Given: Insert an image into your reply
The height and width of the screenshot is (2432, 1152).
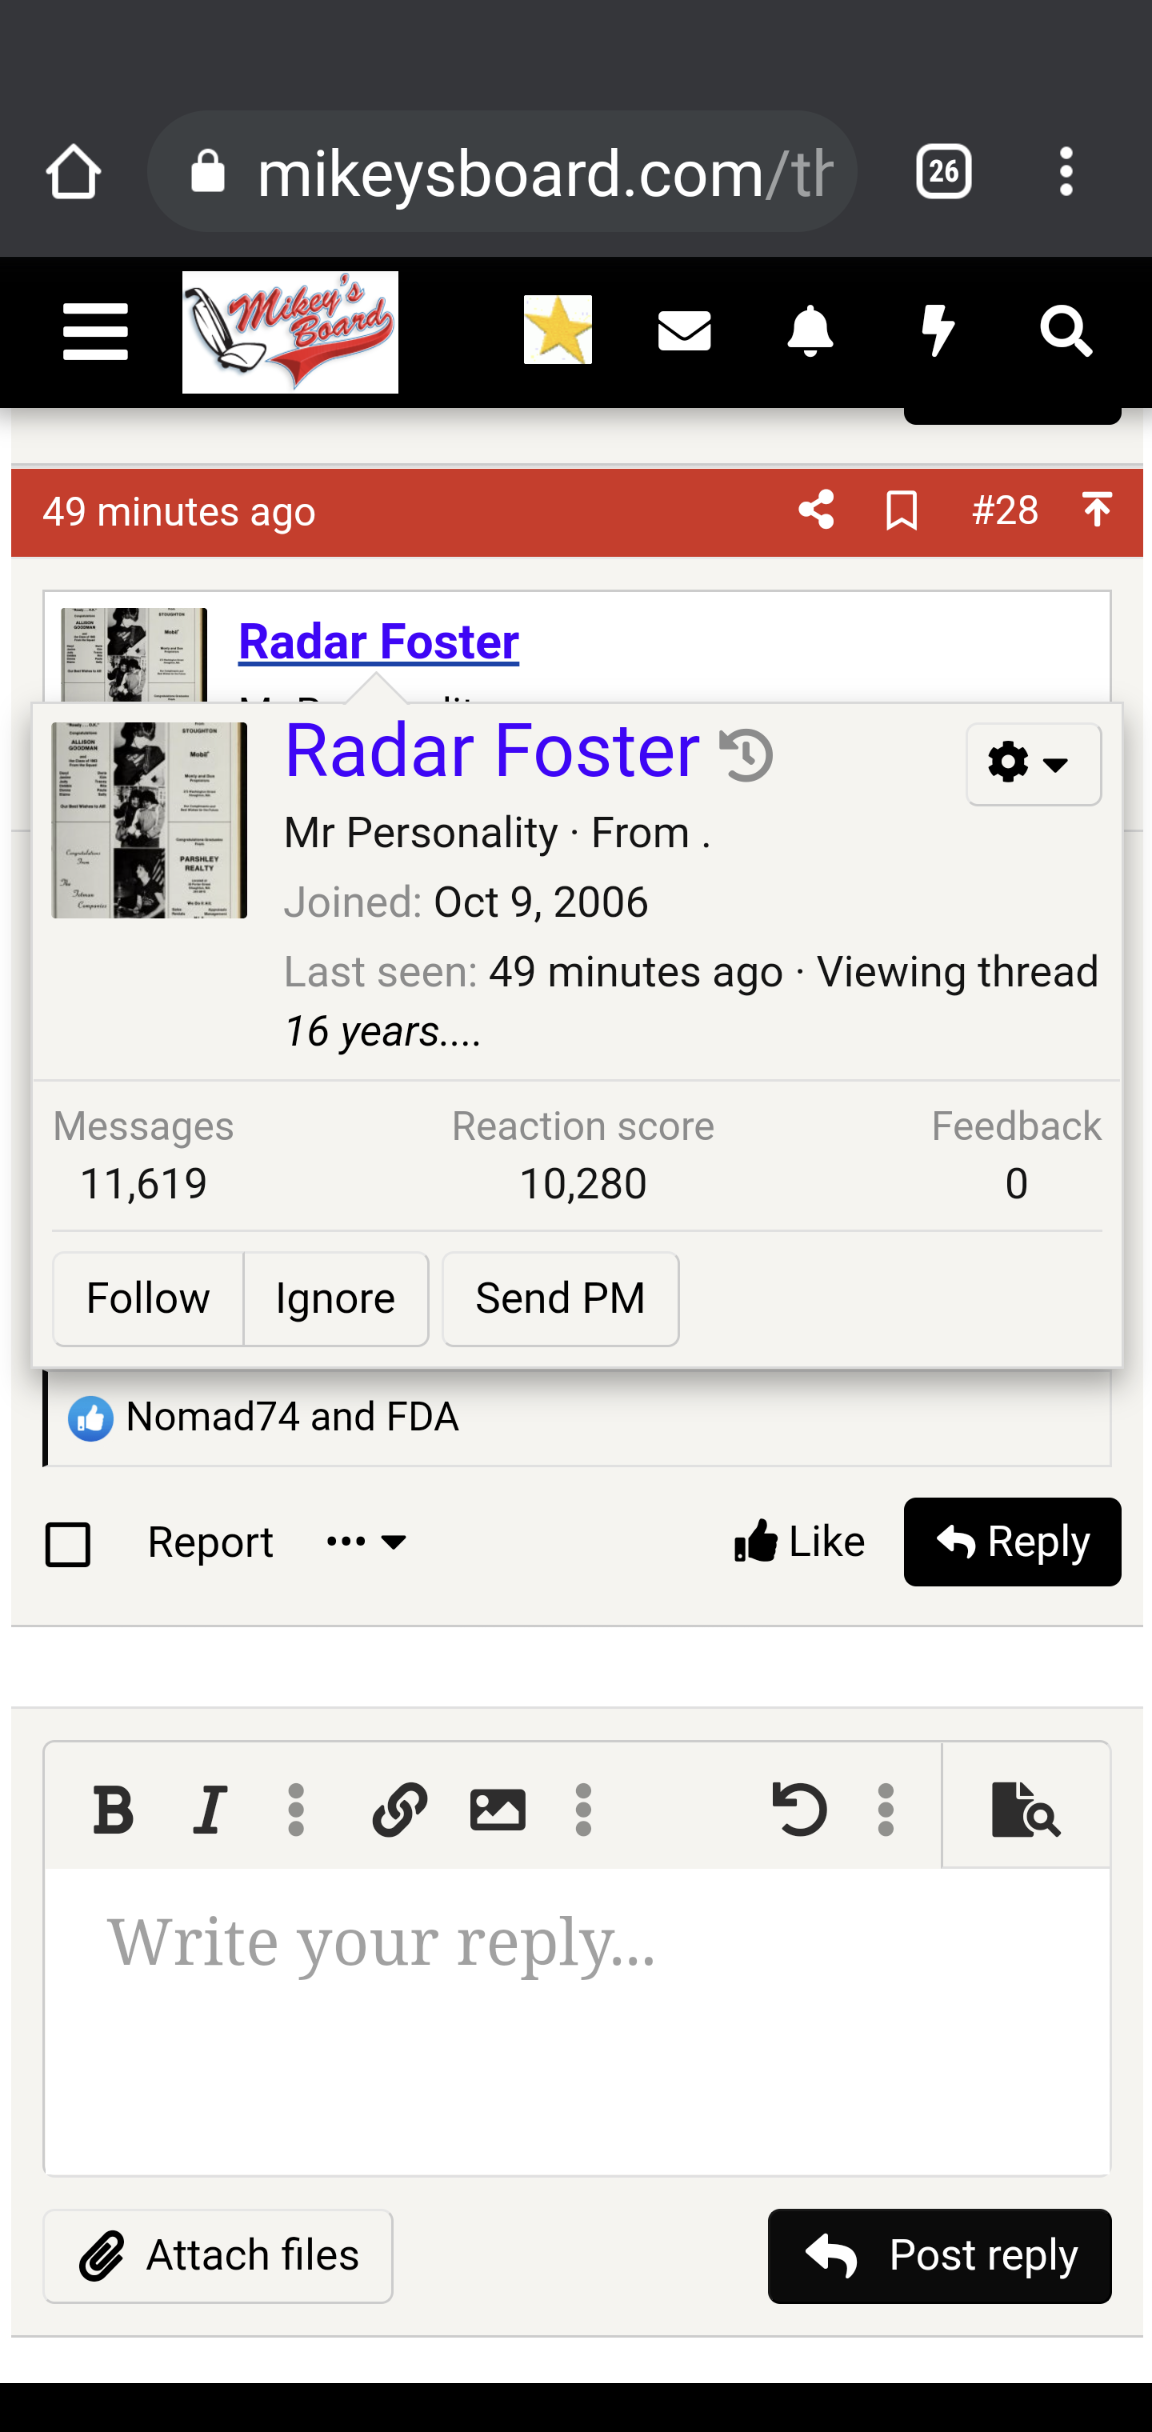Looking at the screenshot, I should 499,1808.
